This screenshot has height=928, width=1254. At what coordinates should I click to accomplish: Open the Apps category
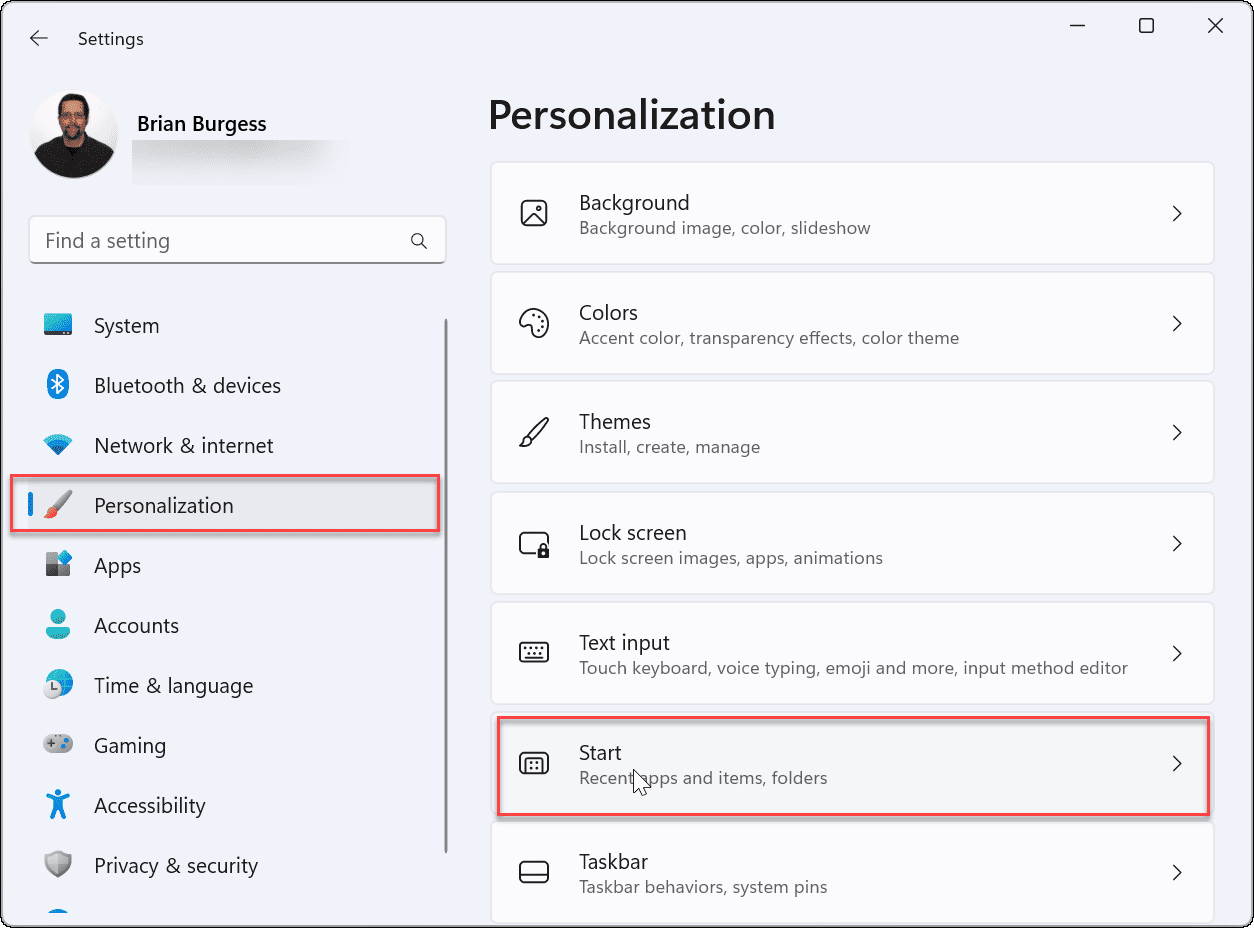click(117, 566)
